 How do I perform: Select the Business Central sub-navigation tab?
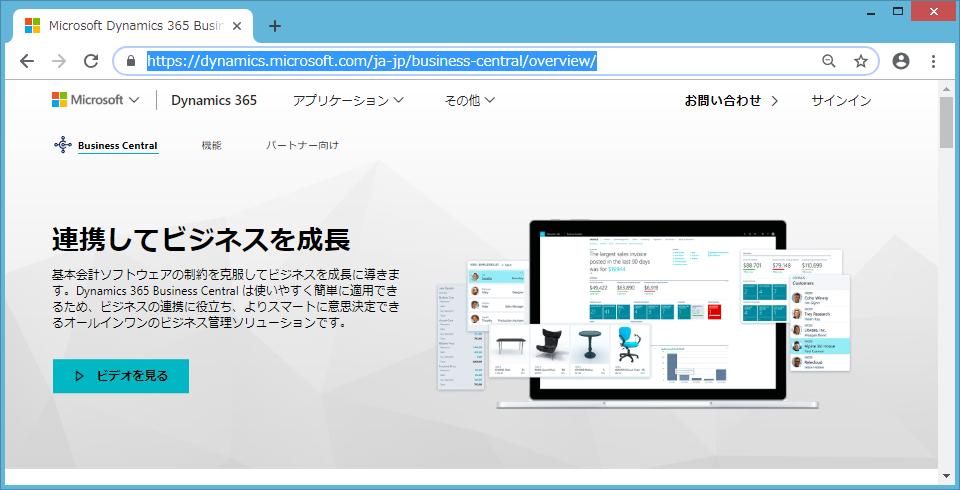coord(118,146)
